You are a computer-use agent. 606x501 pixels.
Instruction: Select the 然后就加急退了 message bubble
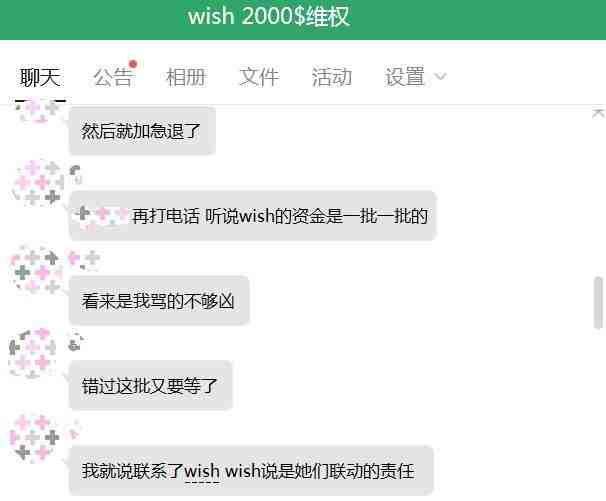click(142, 131)
